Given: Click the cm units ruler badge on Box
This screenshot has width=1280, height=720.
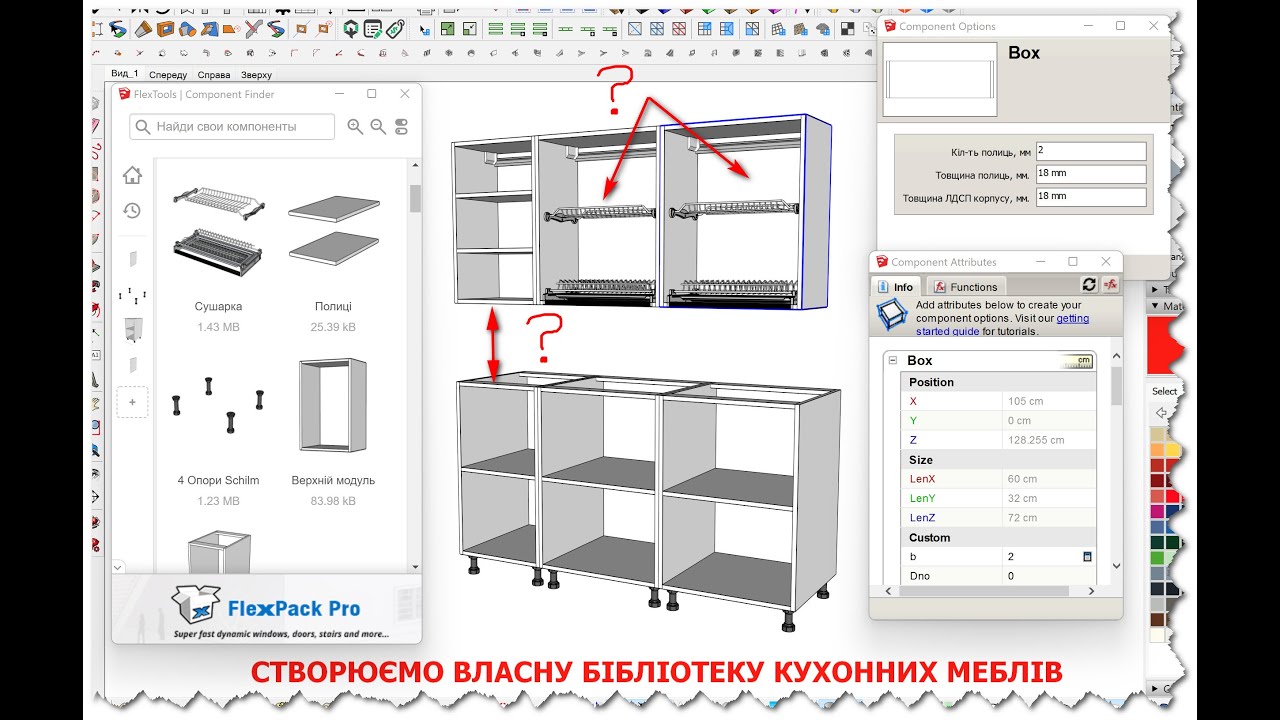Looking at the screenshot, I should click(x=1078, y=361).
